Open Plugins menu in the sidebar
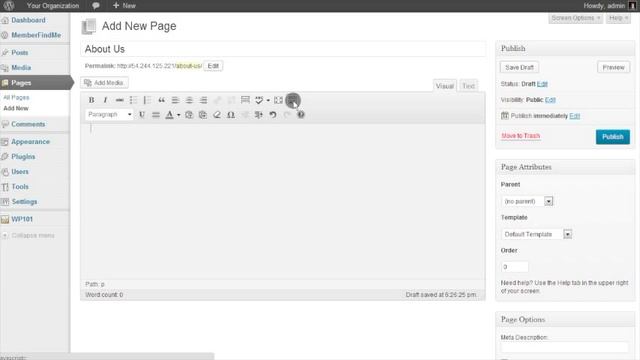The height and width of the screenshot is (360, 640). click(x=23, y=157)
